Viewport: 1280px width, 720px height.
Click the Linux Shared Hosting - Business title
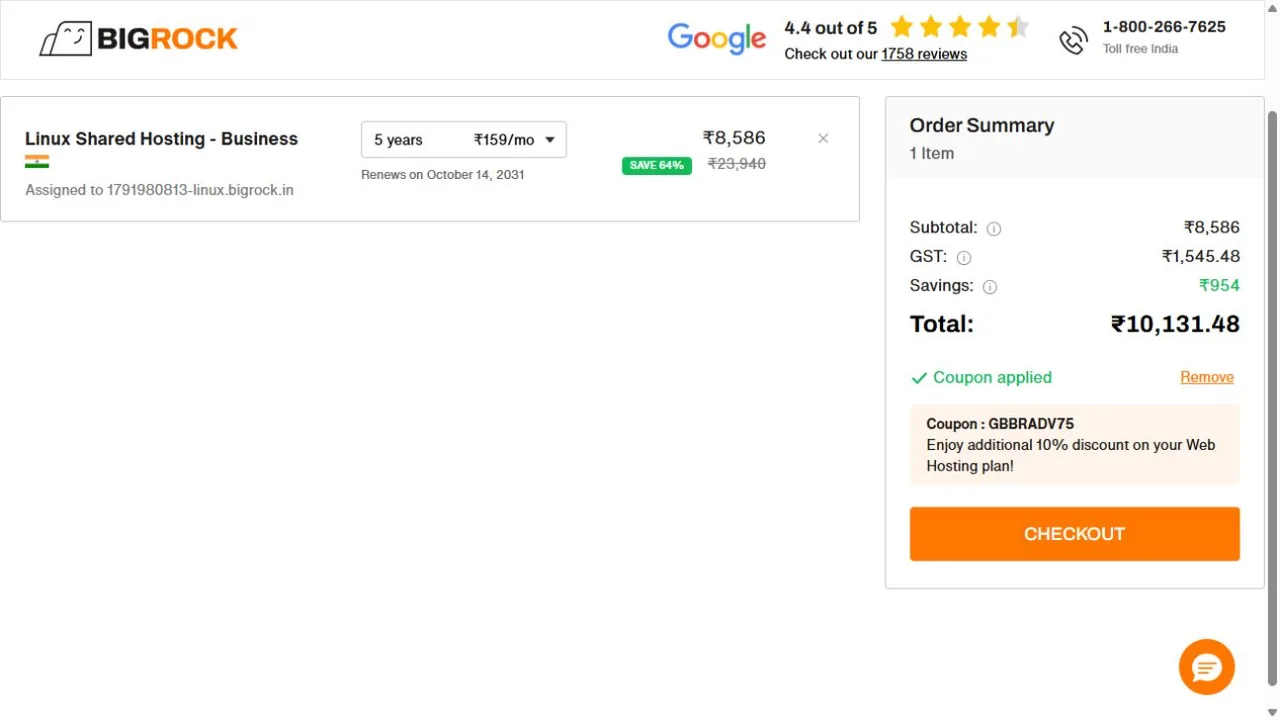pos(161,139)
